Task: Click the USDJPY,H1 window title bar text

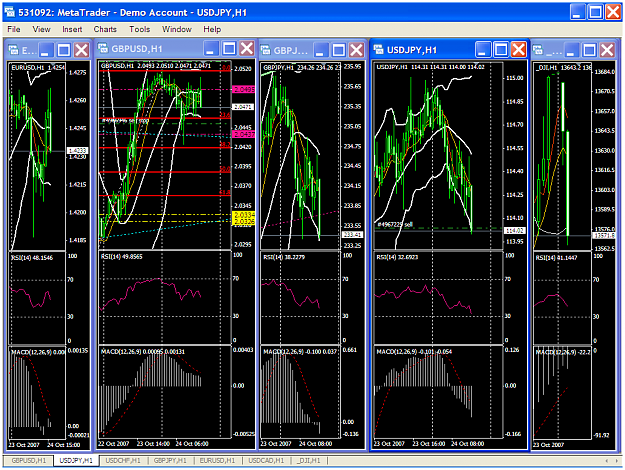Action: 412,50
